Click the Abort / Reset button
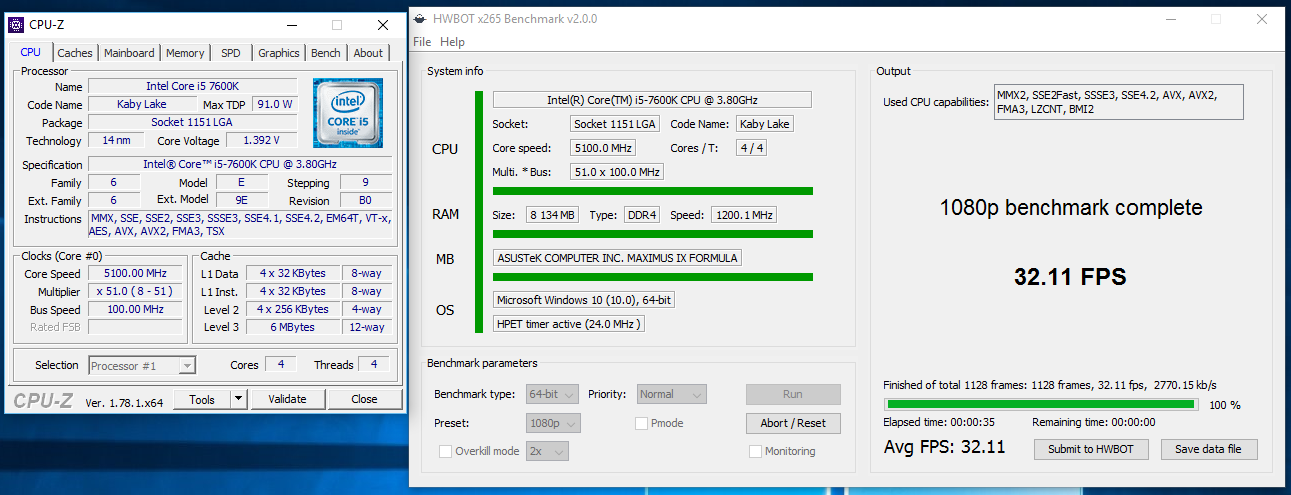The width and height of the screenshot is (1291, 495). click(793, 423)
